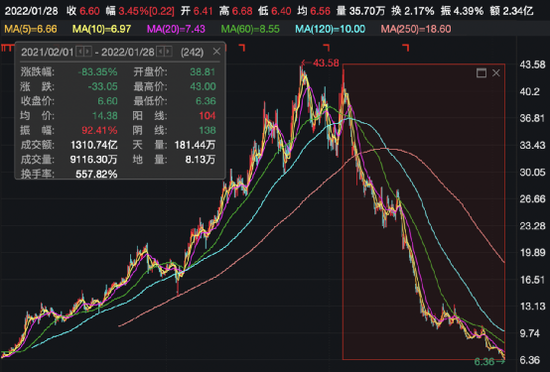Click the 30.05 price axis label
The height and width of the screenshot is (372, 550).
(532, 172)
